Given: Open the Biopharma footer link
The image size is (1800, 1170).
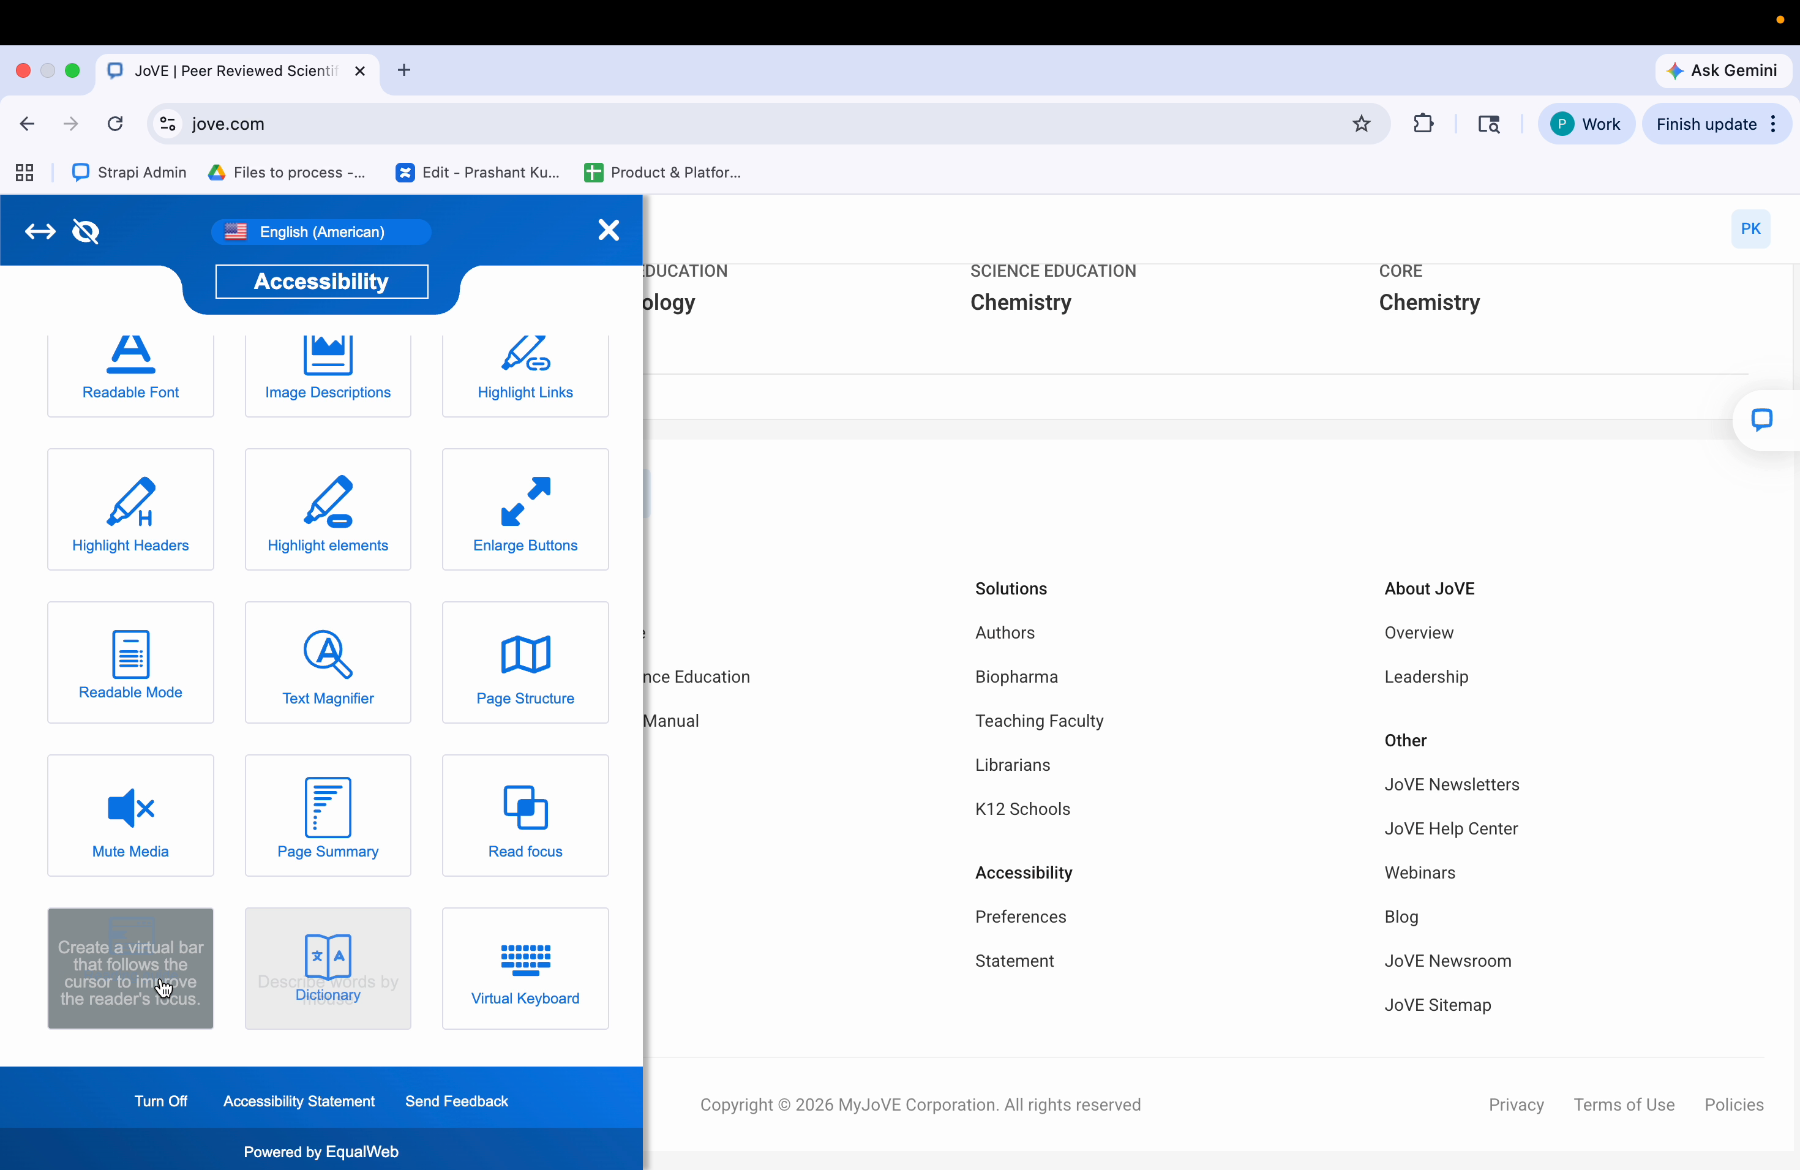Looking at the screenshot, I should pyautogui.click(x=1016, y=677).
